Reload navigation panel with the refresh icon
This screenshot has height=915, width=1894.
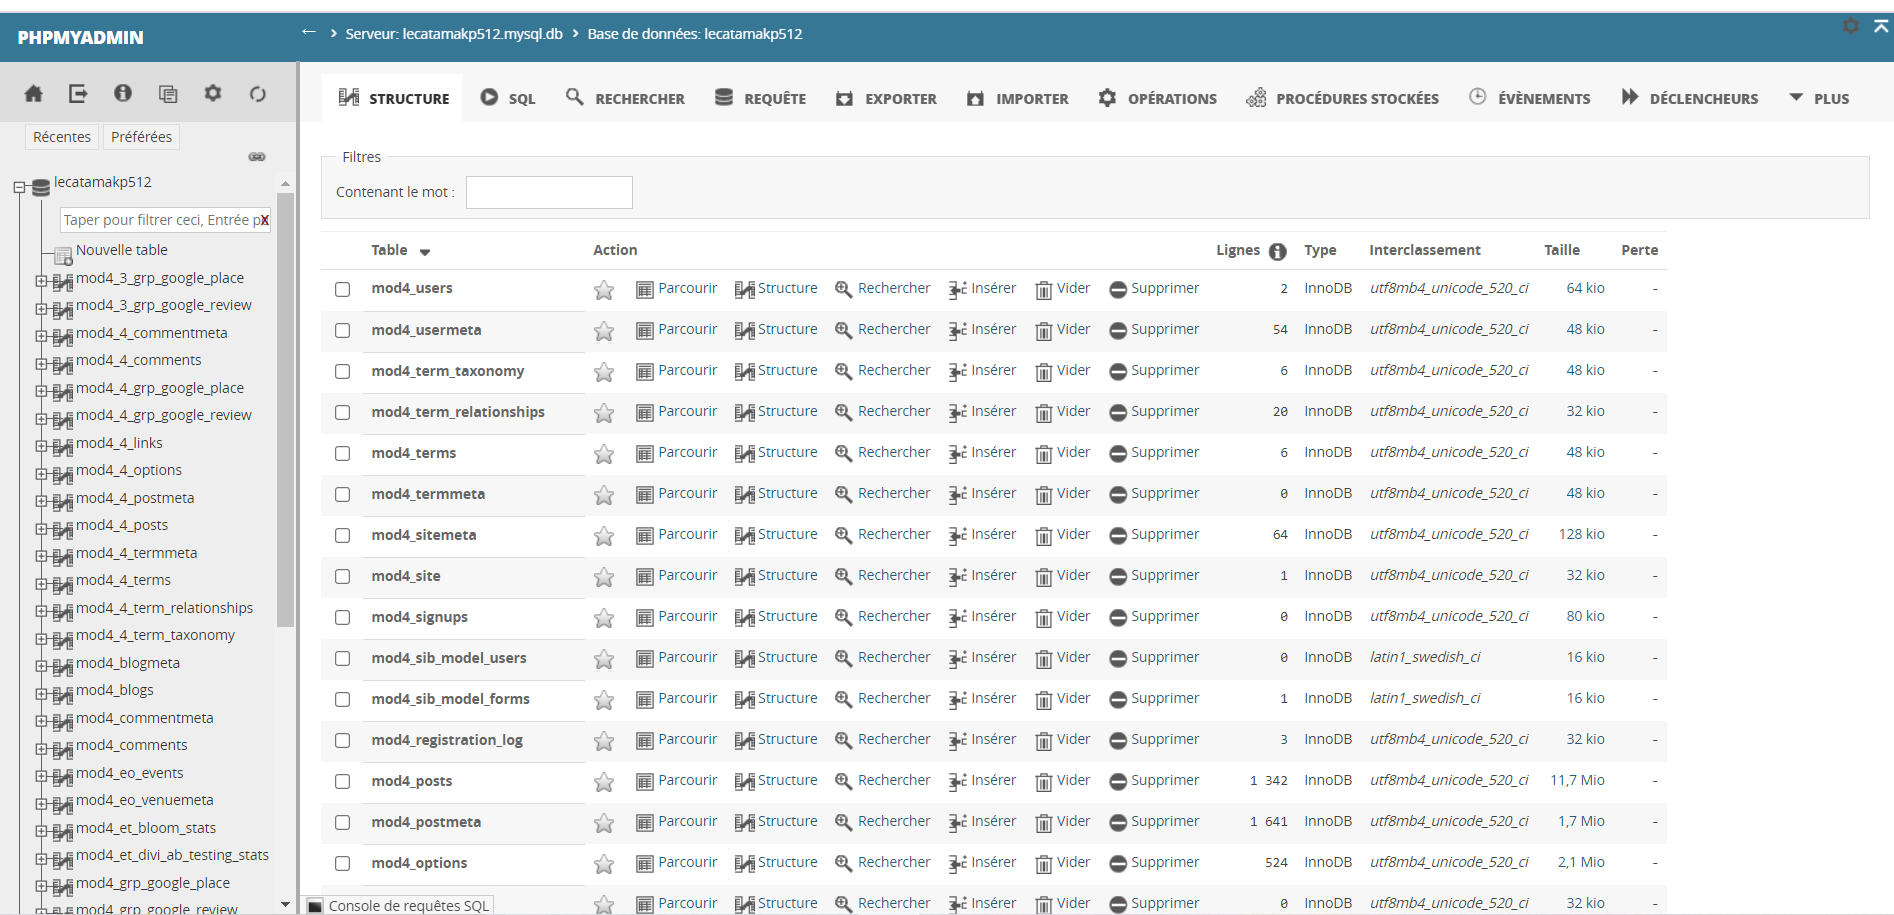pos(258,94)
